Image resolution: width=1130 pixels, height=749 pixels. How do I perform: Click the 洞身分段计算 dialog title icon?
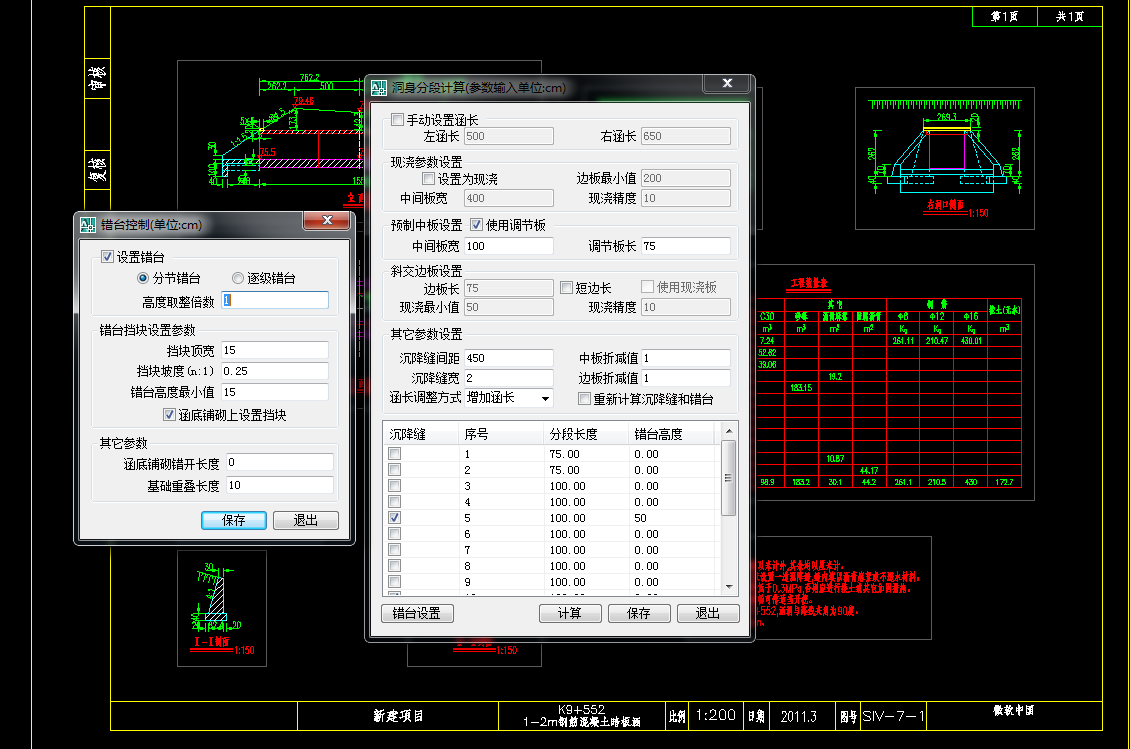[379, 88]
